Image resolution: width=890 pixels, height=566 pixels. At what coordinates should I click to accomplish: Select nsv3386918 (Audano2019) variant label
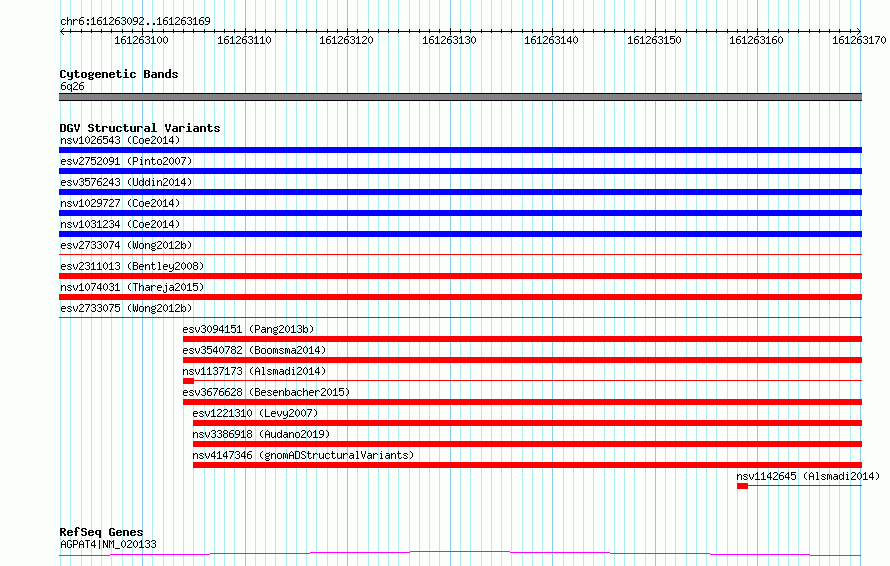click(261, 434)
